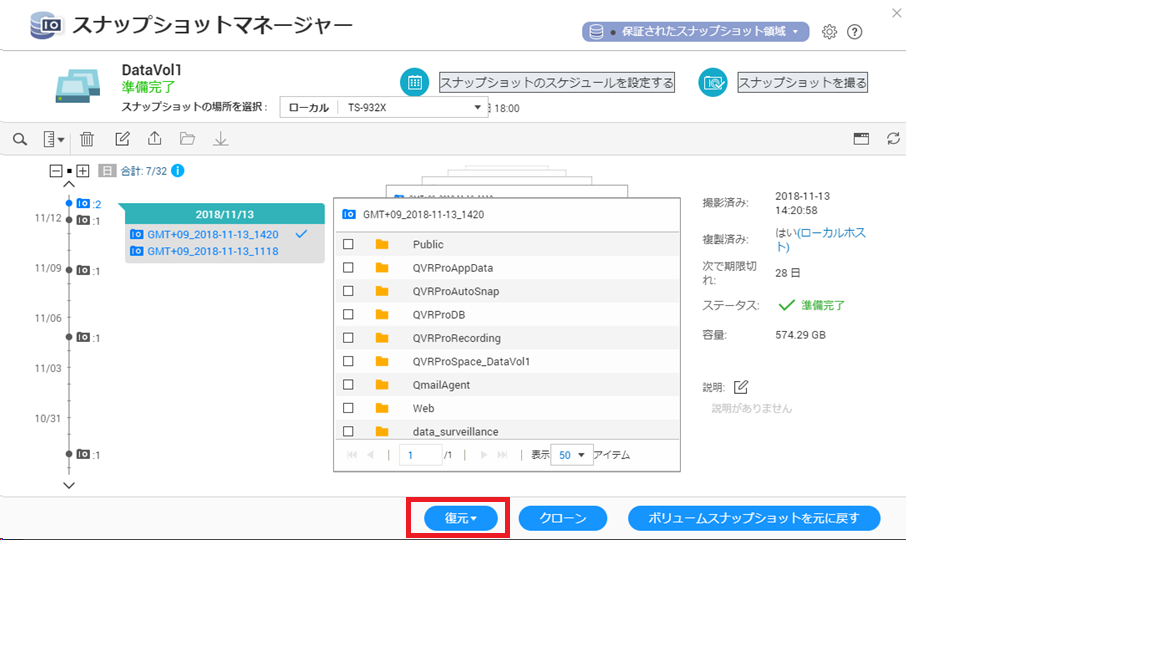Click the refresh icon at toolbar right
This screenshot has width=1152, height=648.
893,140
